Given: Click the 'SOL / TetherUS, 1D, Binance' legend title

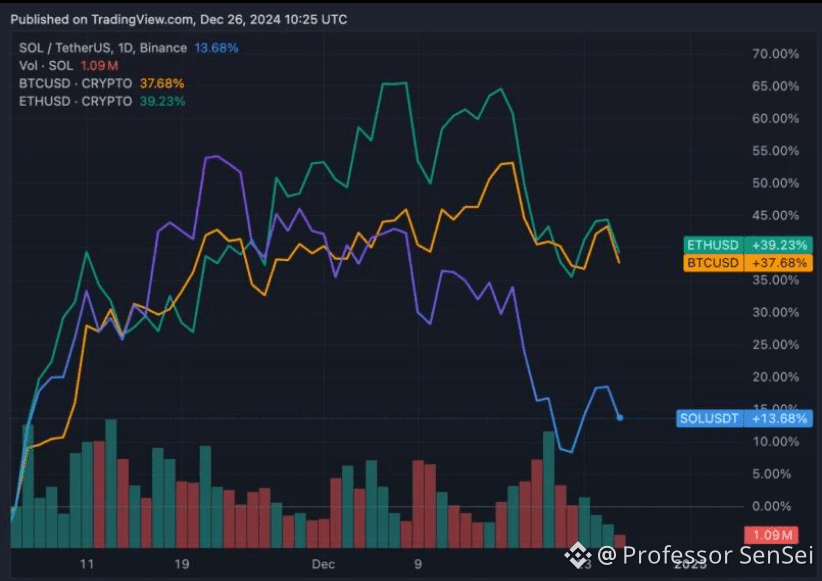Looking at the screenshot, I should click(x=103, y=48).
